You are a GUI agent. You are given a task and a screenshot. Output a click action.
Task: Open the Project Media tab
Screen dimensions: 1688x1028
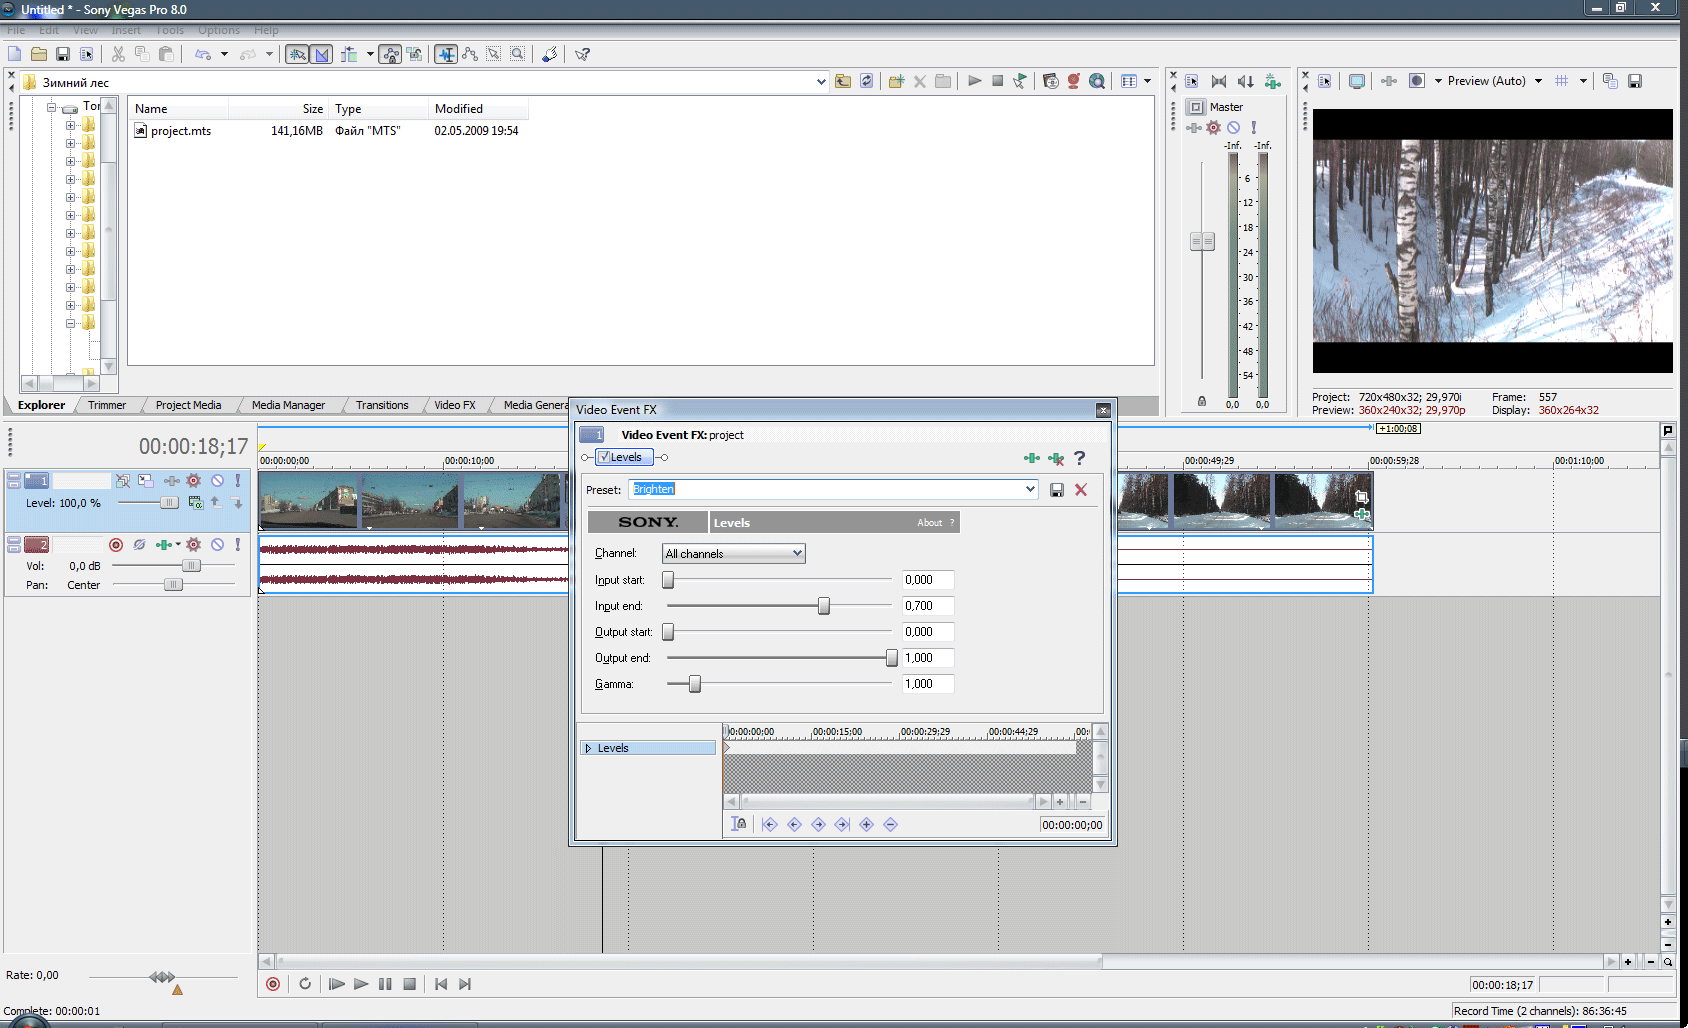(x=188, y=405)
